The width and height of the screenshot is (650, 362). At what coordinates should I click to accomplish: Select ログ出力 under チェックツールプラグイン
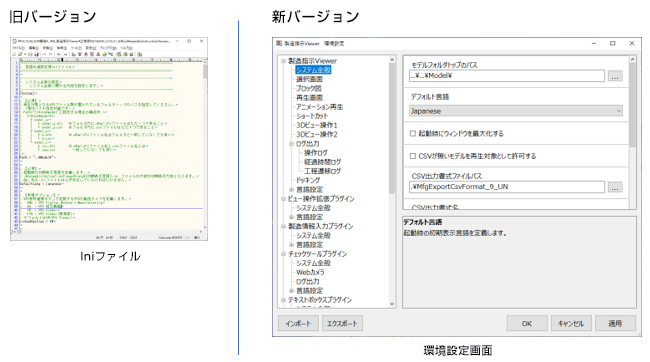click(308, 281)
